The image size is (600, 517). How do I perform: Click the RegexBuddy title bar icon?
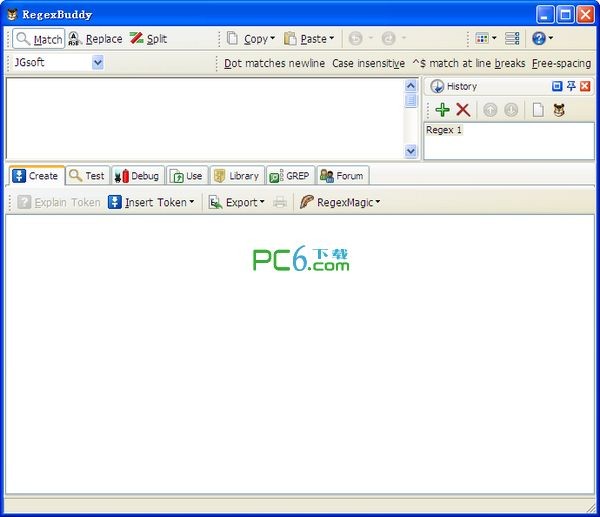[12, 15]
